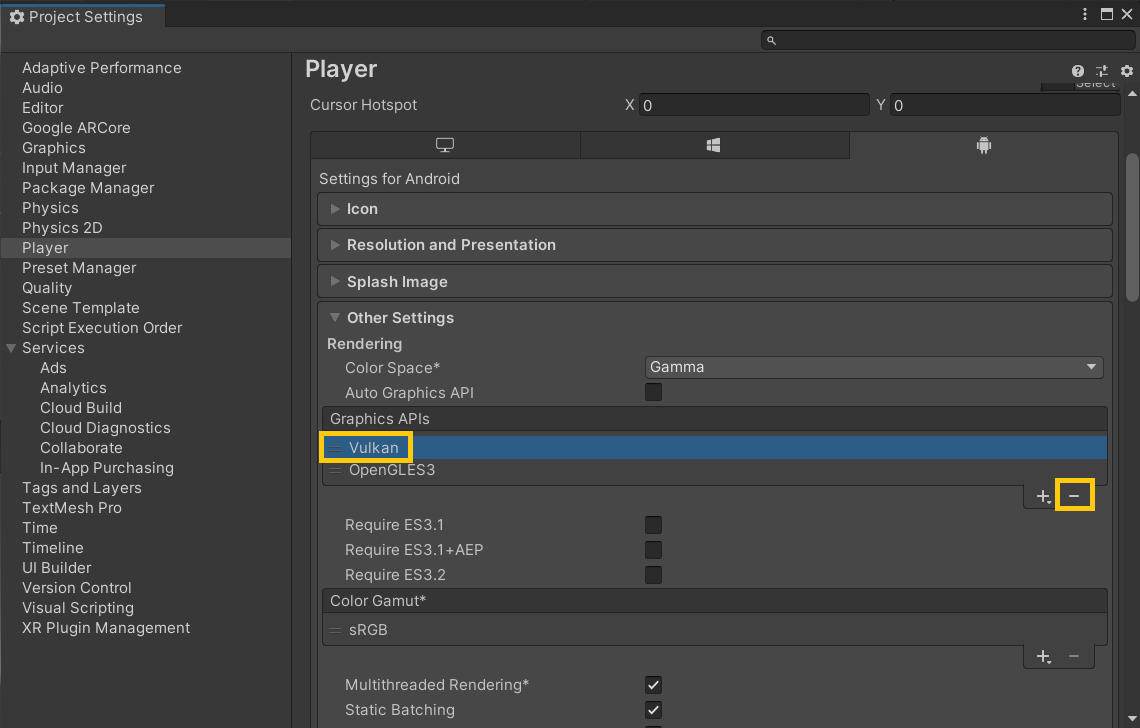
Task: Collapse the Other Settings section
Action: click(334, 318)
